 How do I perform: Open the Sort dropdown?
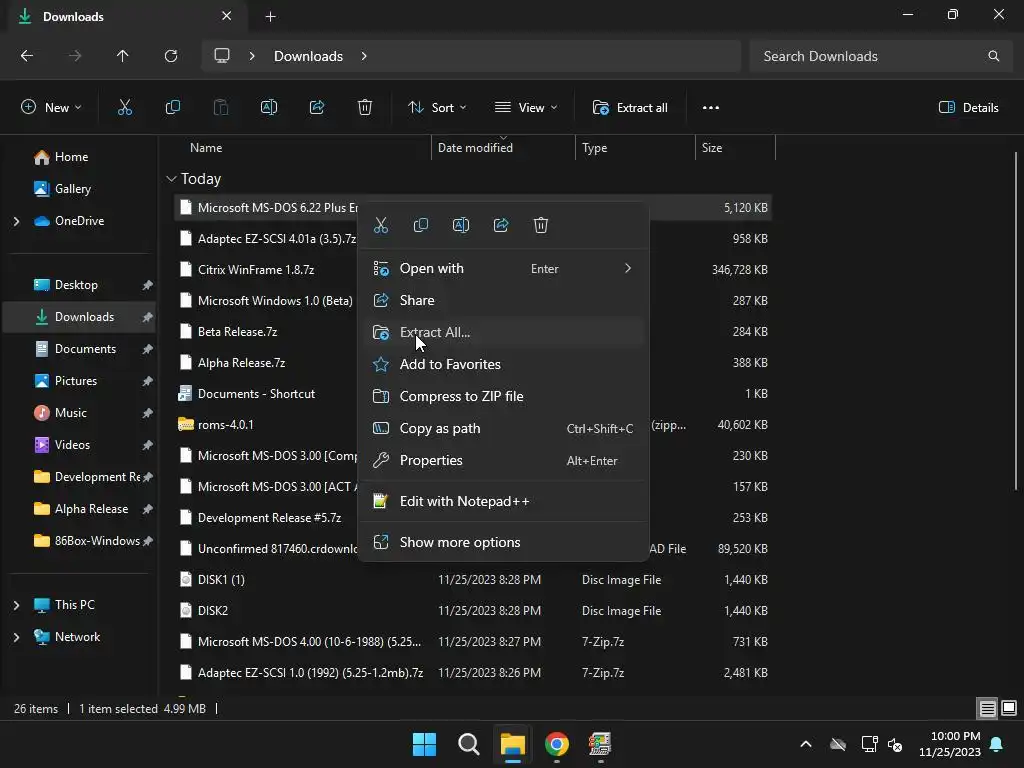[x=437, y=108]
